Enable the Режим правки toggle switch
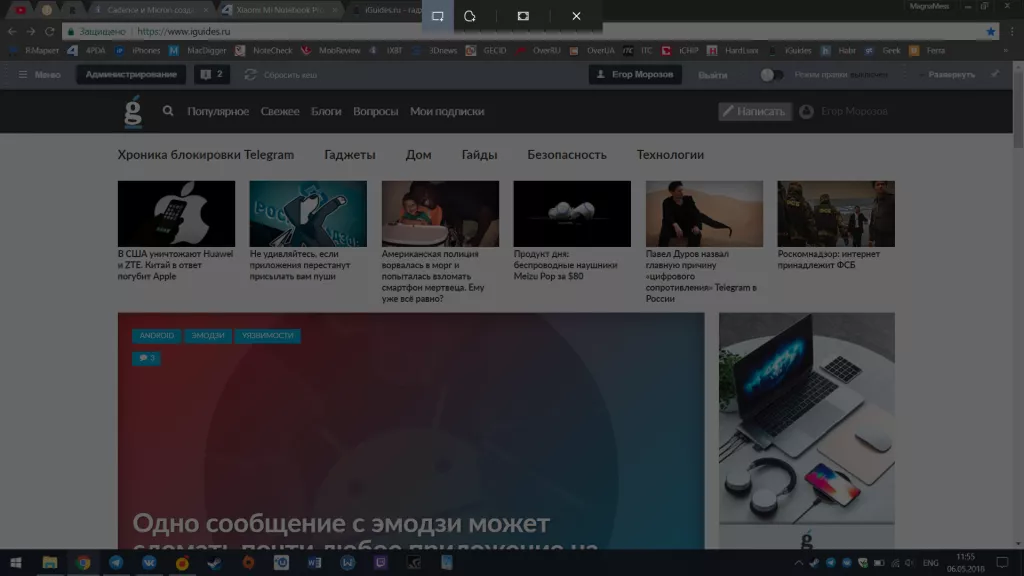 click(x=772, y=74)
